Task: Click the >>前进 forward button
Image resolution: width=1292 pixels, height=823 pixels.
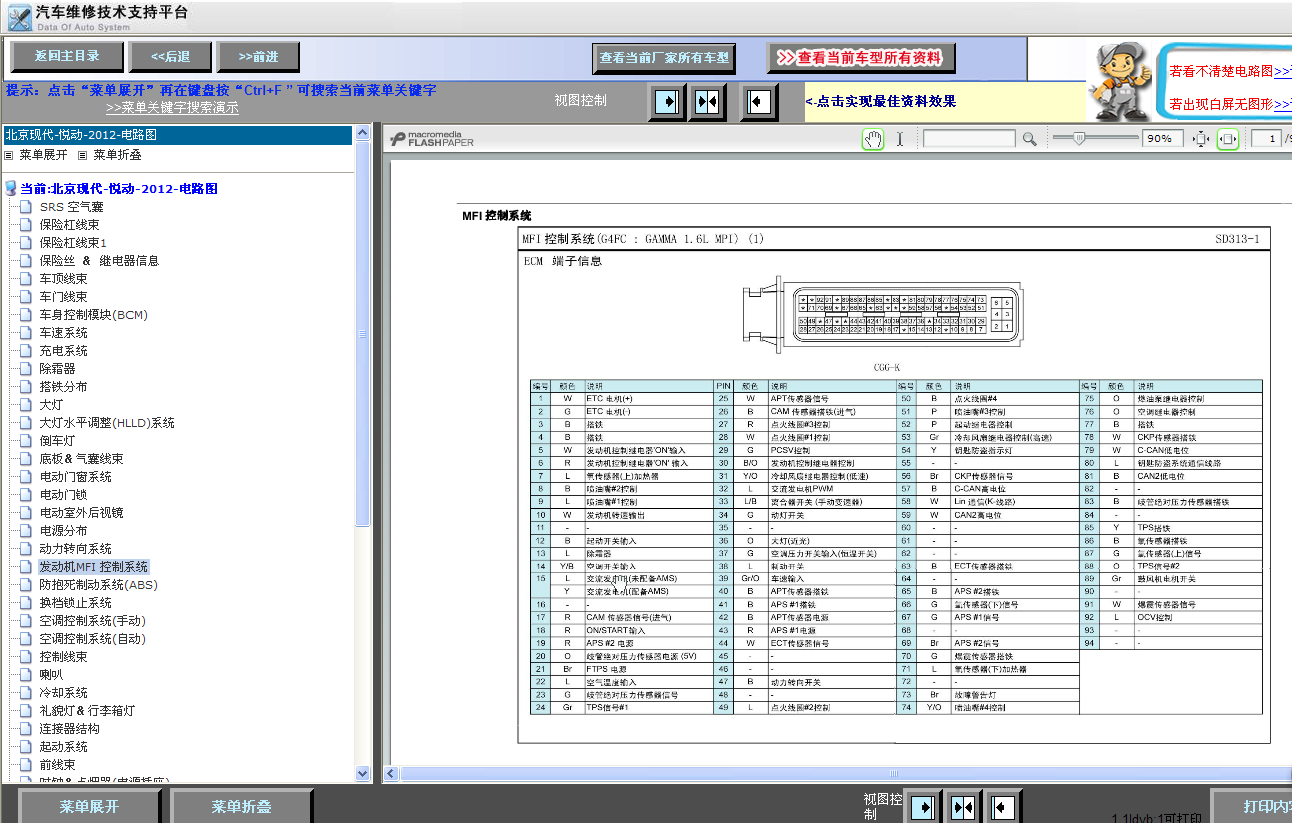Action: pos(260,56)
